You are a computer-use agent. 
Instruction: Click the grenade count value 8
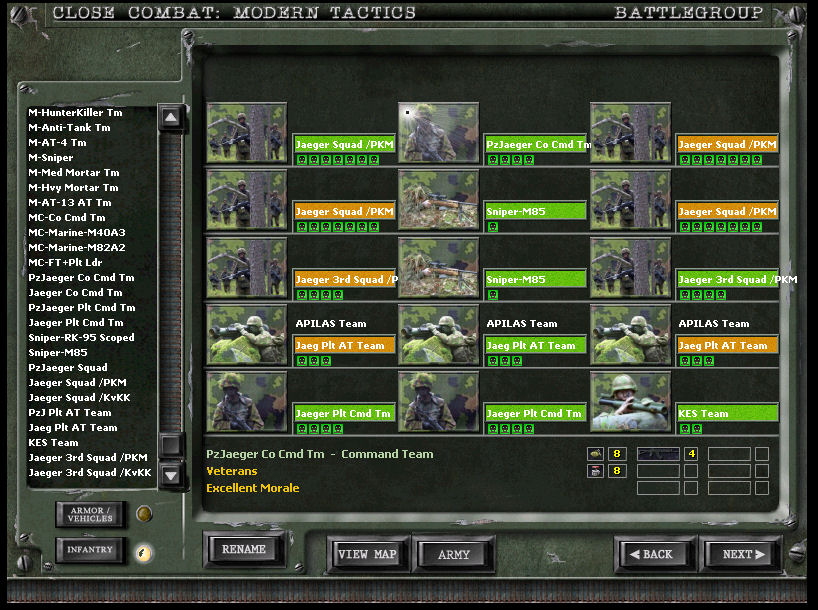pyautogui.click(x=617, y=454)
